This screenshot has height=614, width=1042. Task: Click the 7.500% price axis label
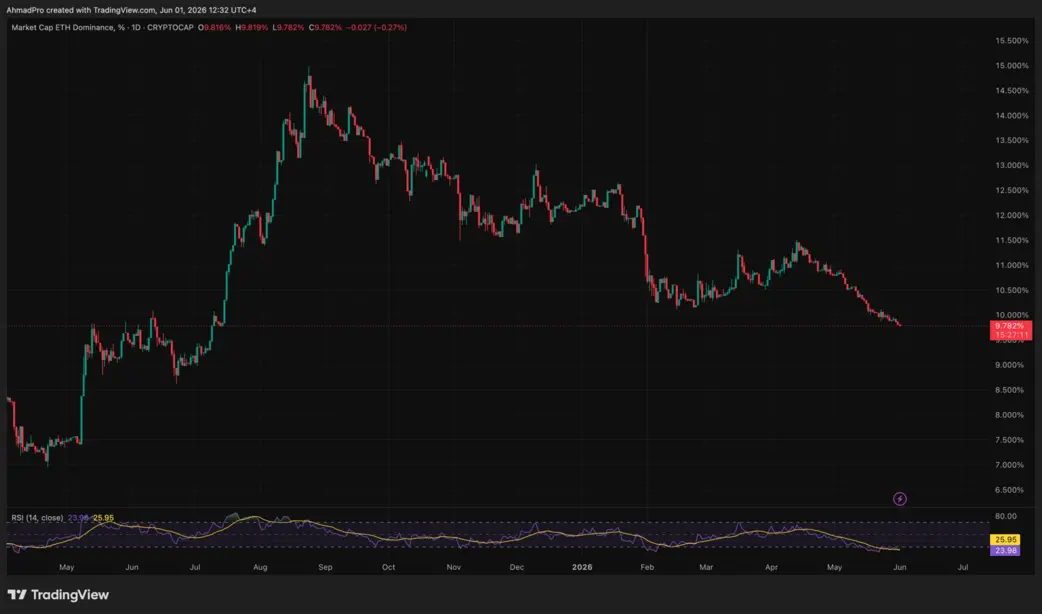1011,440
